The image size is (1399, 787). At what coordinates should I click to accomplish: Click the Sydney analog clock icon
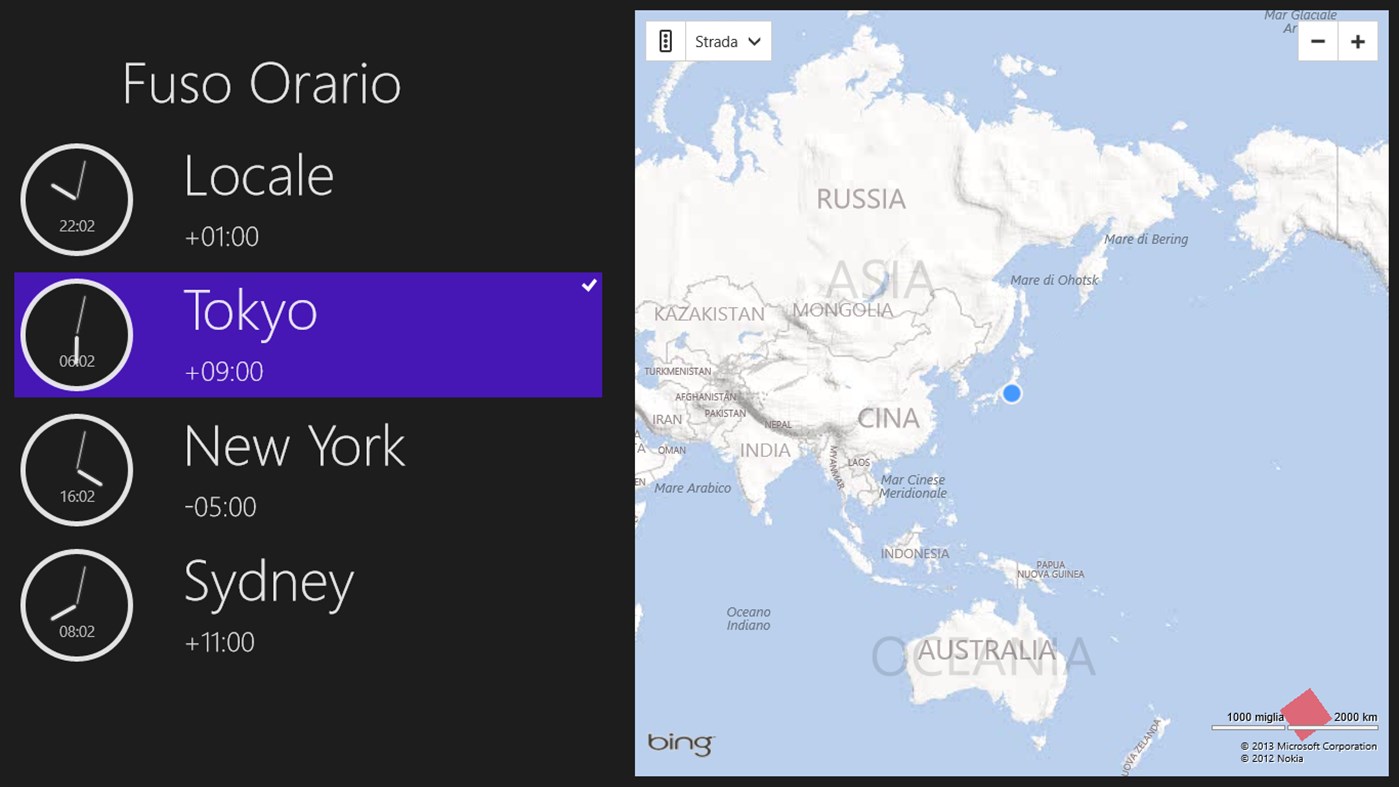tap(77, 604)
